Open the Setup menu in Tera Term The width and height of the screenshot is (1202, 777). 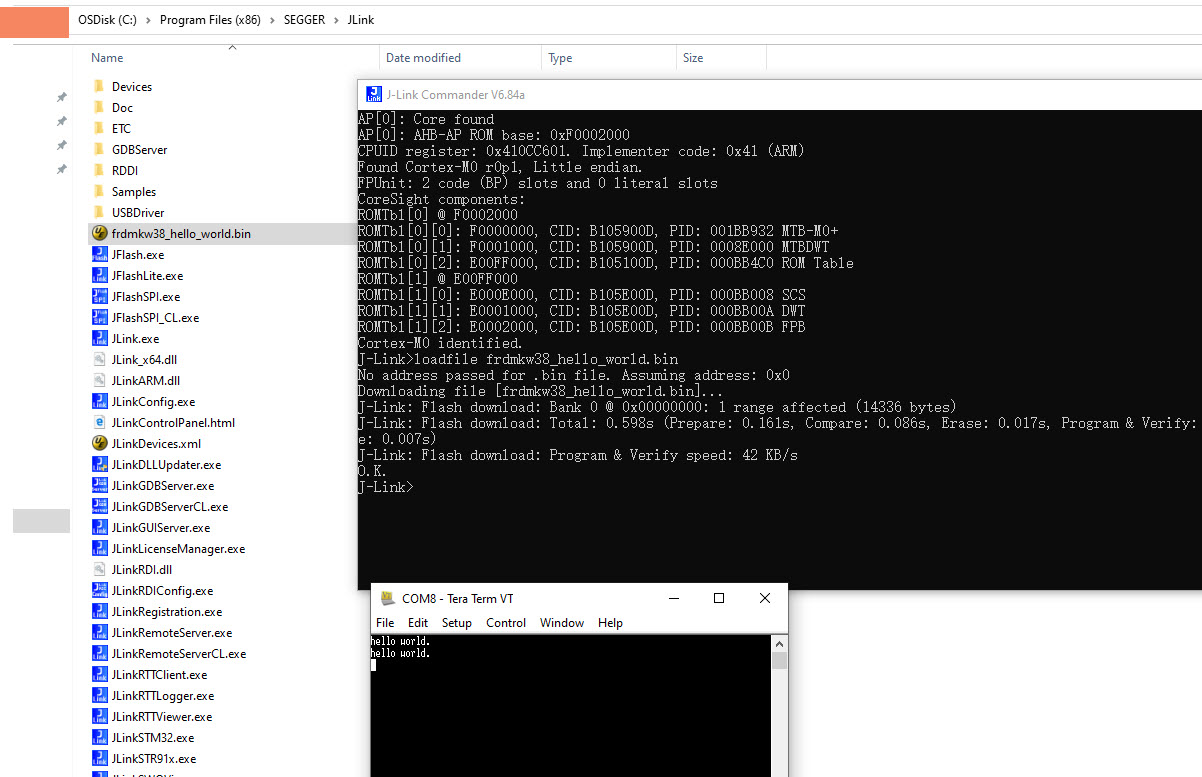click(x=457, y=622)
